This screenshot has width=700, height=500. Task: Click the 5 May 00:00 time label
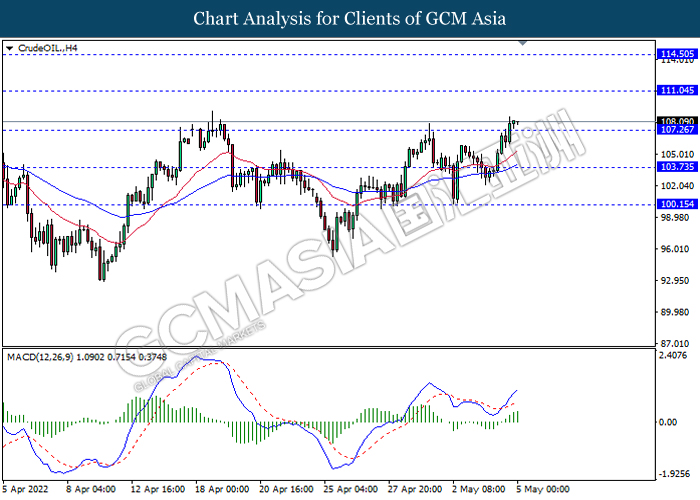(543, 489)
